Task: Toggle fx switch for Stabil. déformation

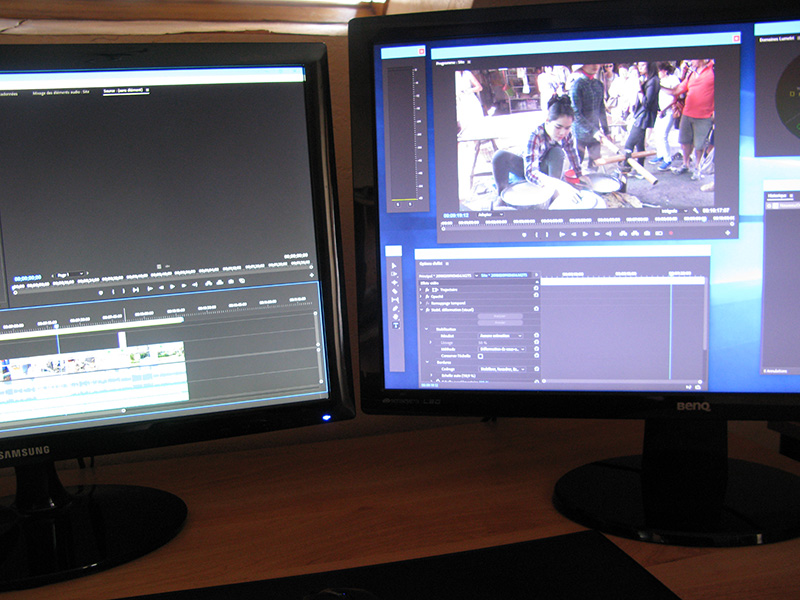Action: pyautogui.click(x=427, y=310)
